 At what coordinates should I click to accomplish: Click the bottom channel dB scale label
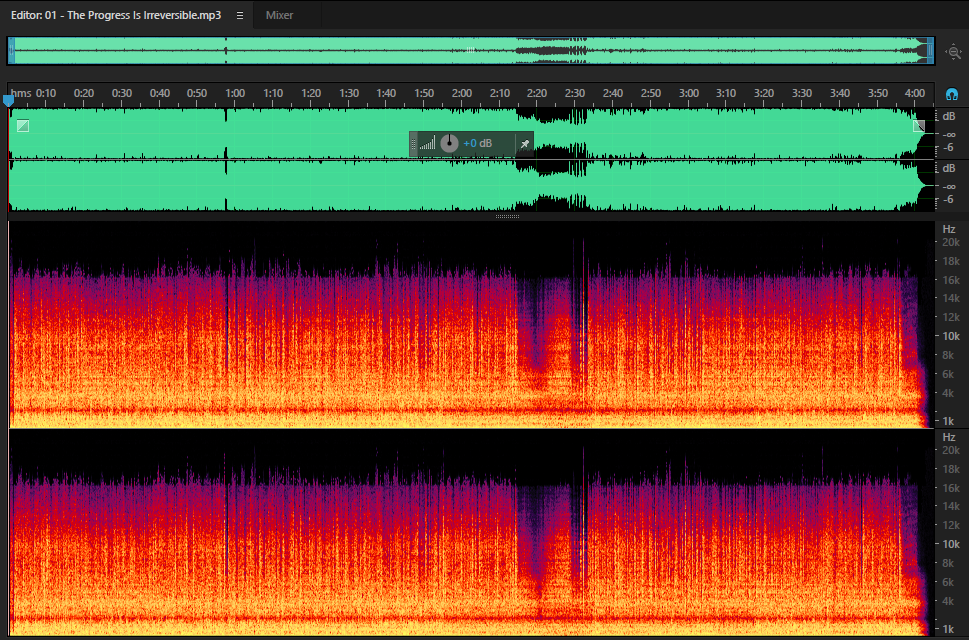tap(949, 168)
